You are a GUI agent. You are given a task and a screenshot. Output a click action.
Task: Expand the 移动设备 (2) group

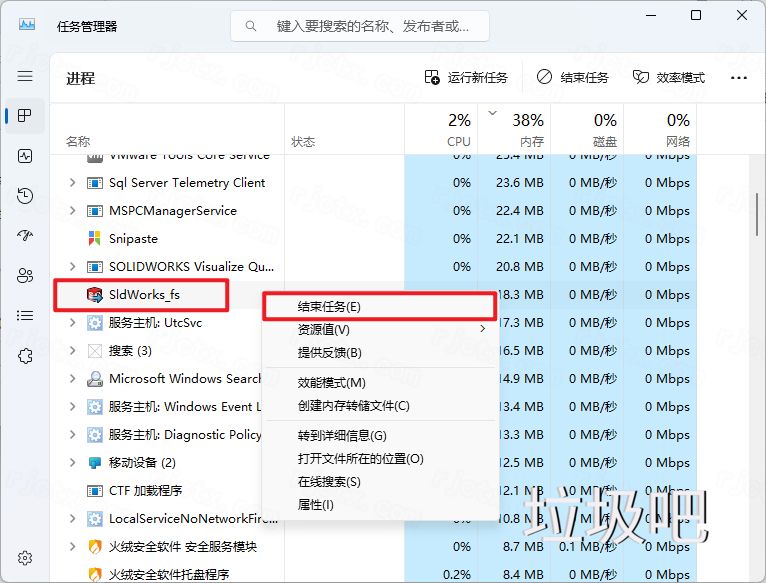click(x=72, y=462)
